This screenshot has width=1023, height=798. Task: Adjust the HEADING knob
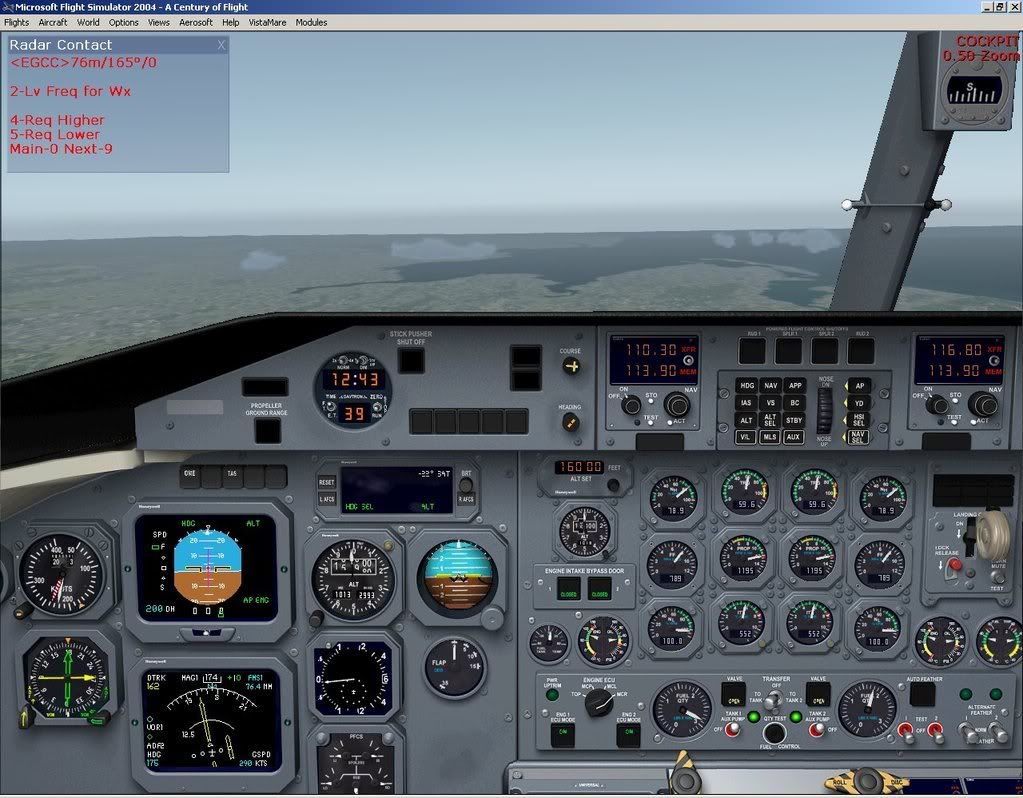coord(570,423)
